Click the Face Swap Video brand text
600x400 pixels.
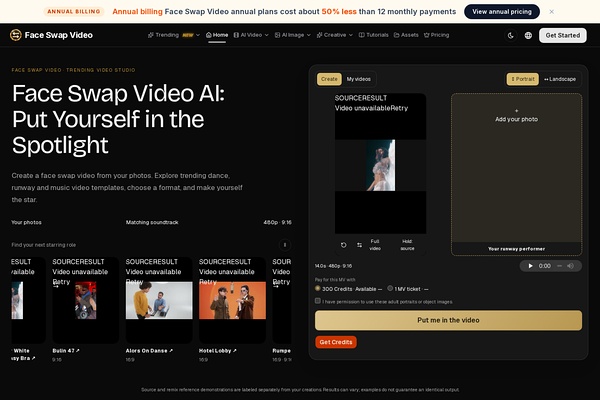[59, 35]
